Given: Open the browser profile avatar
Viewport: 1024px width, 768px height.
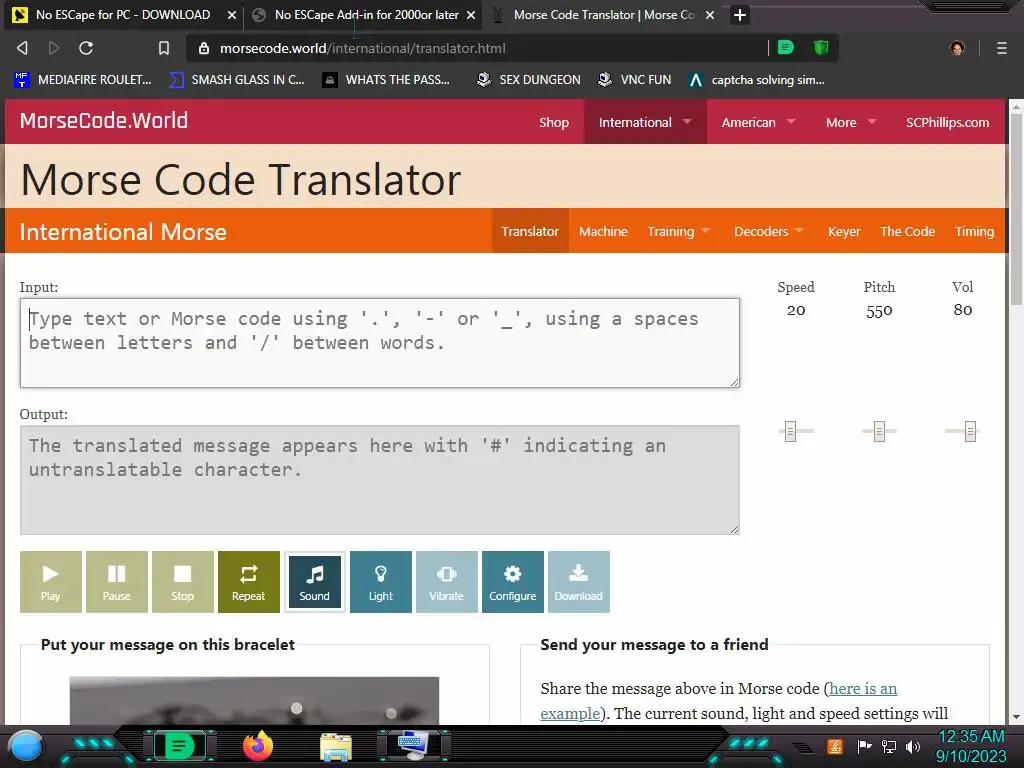Looking at the screenshot, I should (957, 48).
